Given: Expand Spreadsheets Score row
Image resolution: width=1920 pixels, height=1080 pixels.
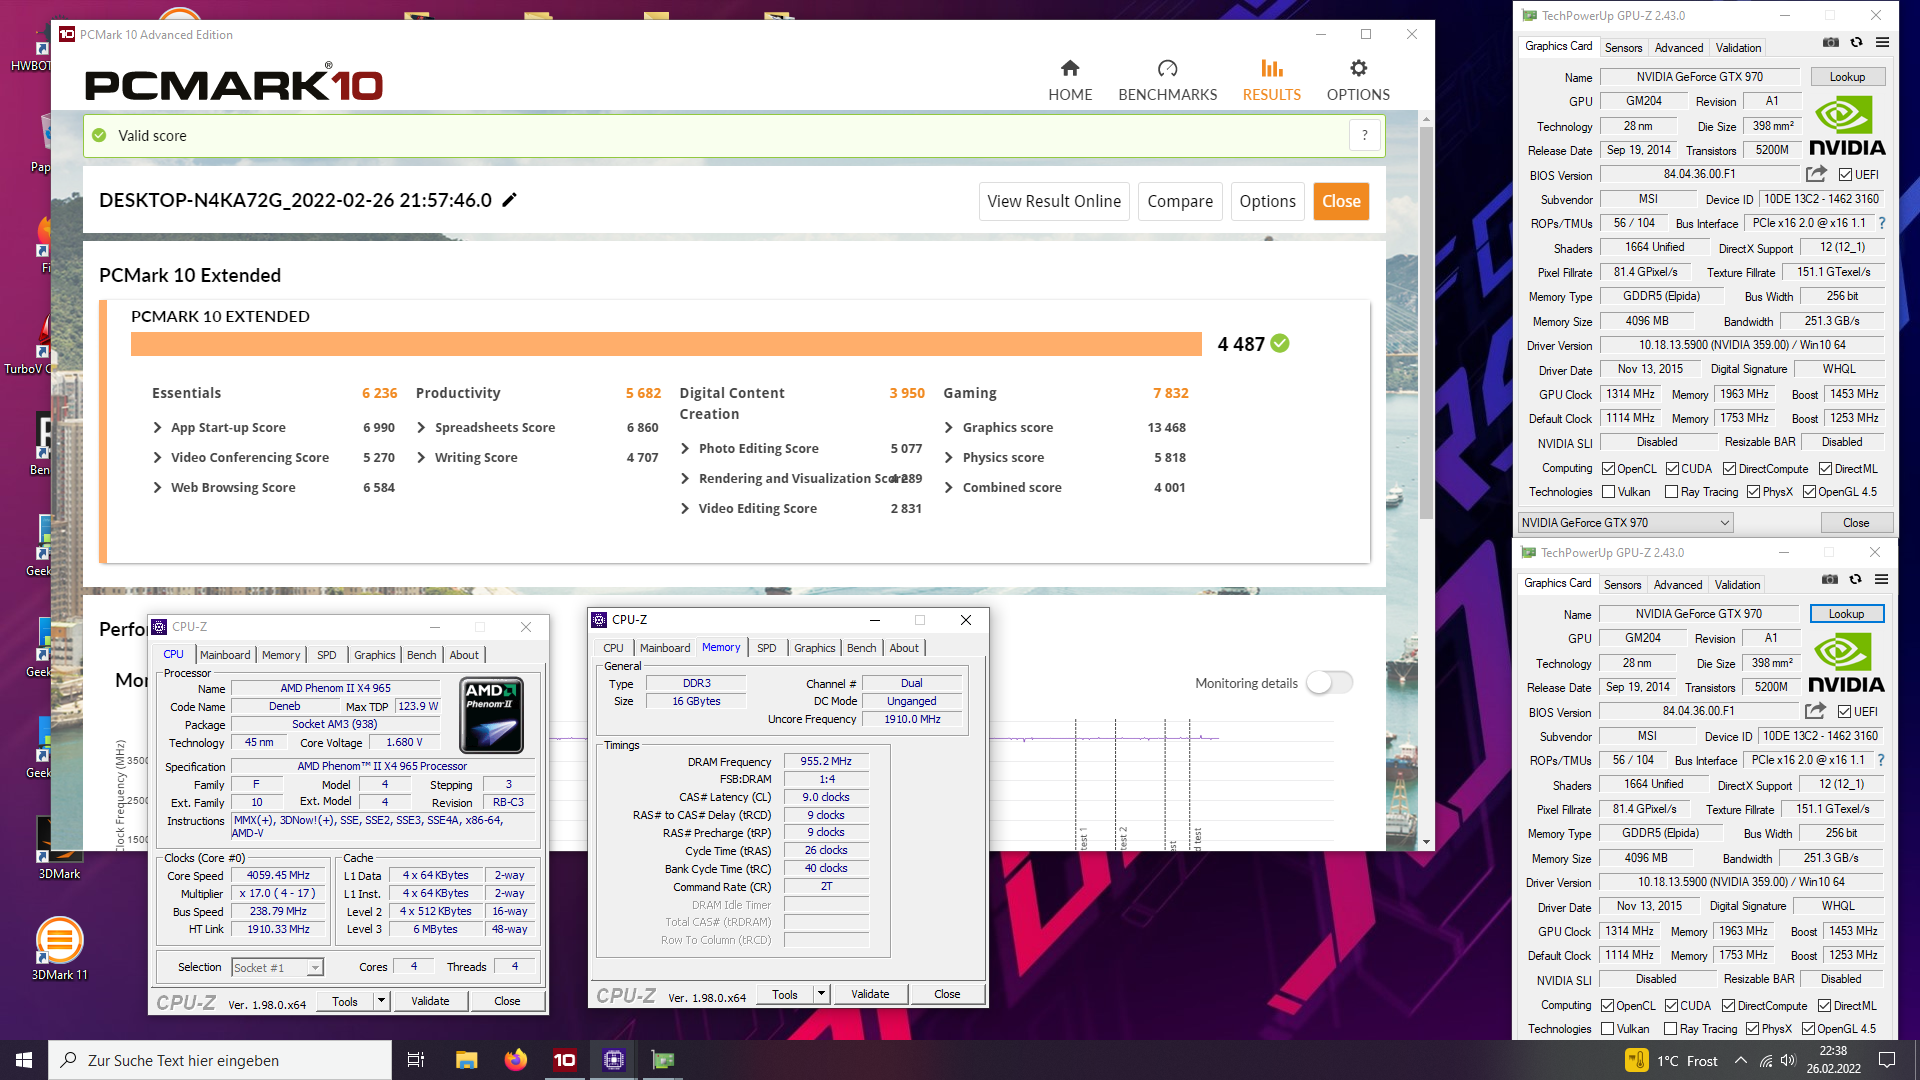Looking at the screenshot, I should coord(421,427).
